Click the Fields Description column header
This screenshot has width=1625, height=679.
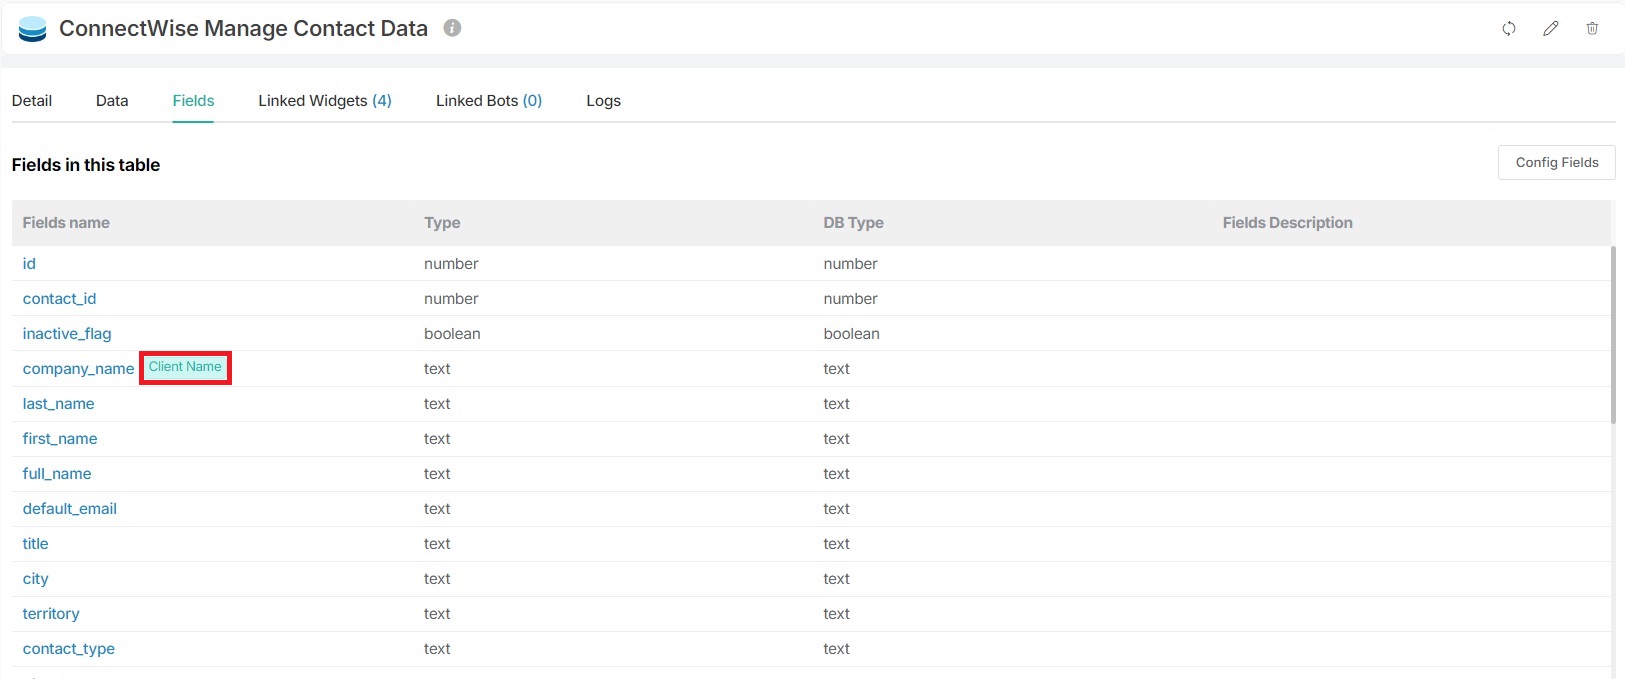1287,222
